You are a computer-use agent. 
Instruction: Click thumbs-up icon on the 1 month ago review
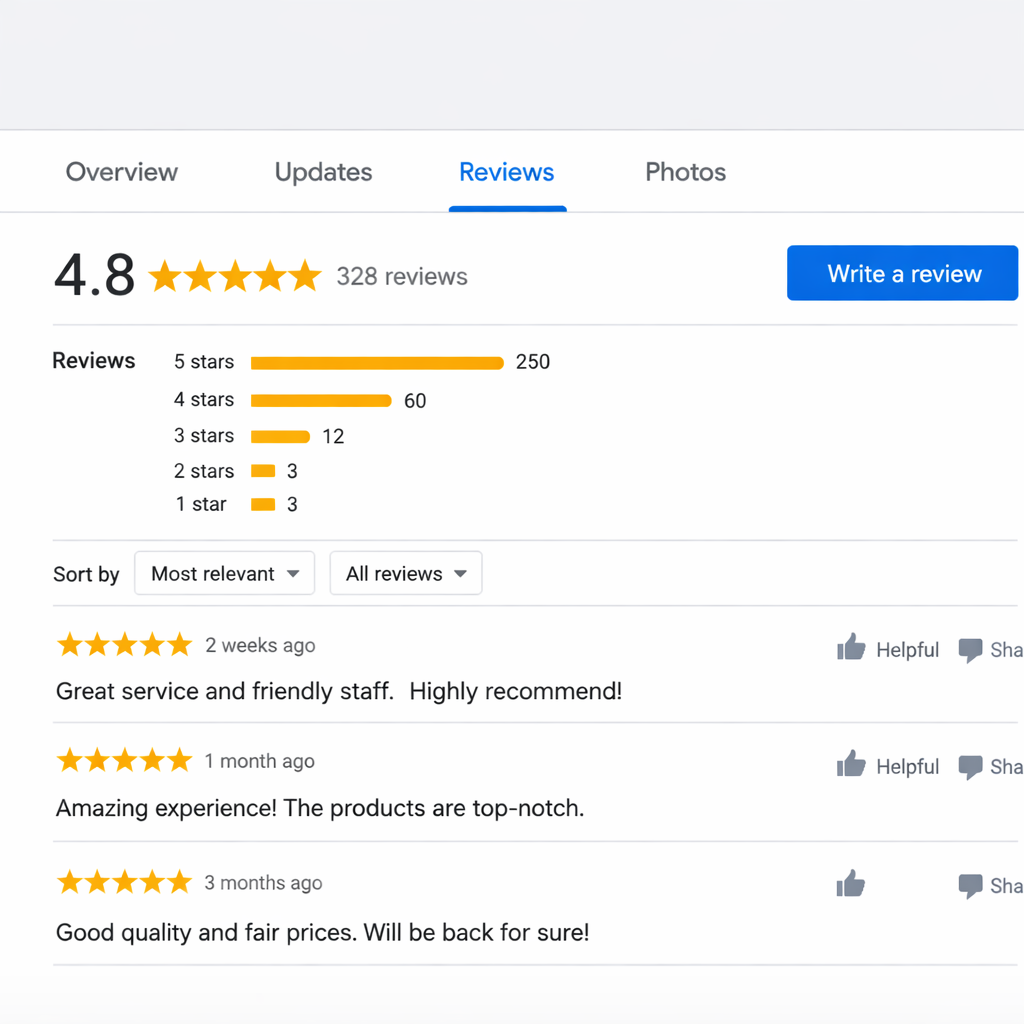click(851, 765)
